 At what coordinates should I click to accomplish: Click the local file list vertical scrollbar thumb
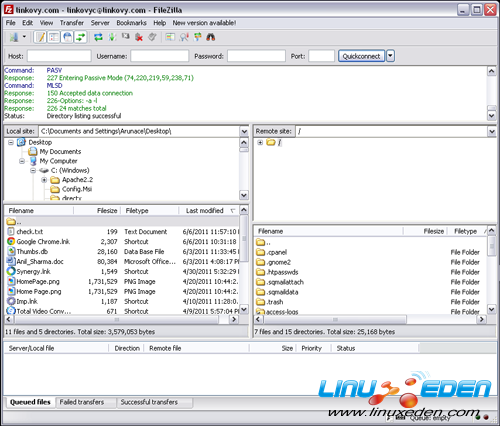point(244,238)
